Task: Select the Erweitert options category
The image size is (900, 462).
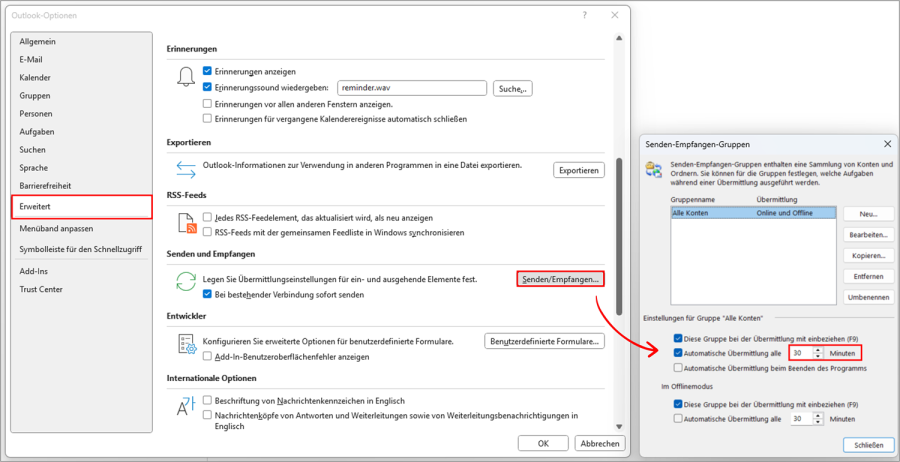Action: pos(82,207)
